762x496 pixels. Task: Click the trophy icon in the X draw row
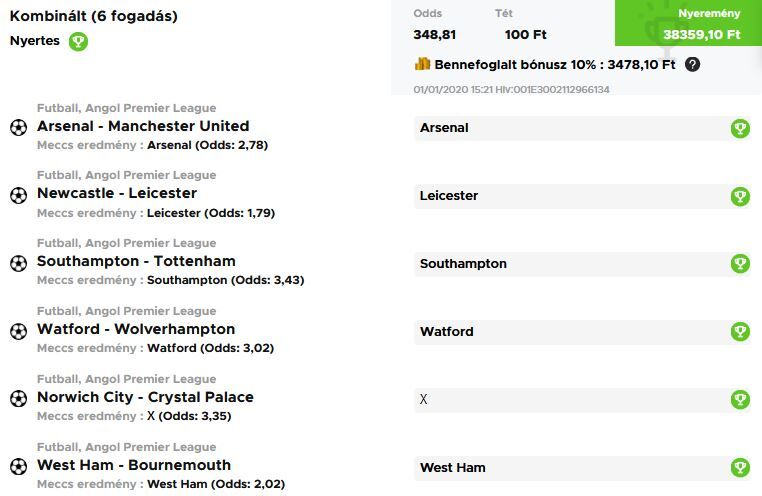pyautogui.click(x=740, y=399)
